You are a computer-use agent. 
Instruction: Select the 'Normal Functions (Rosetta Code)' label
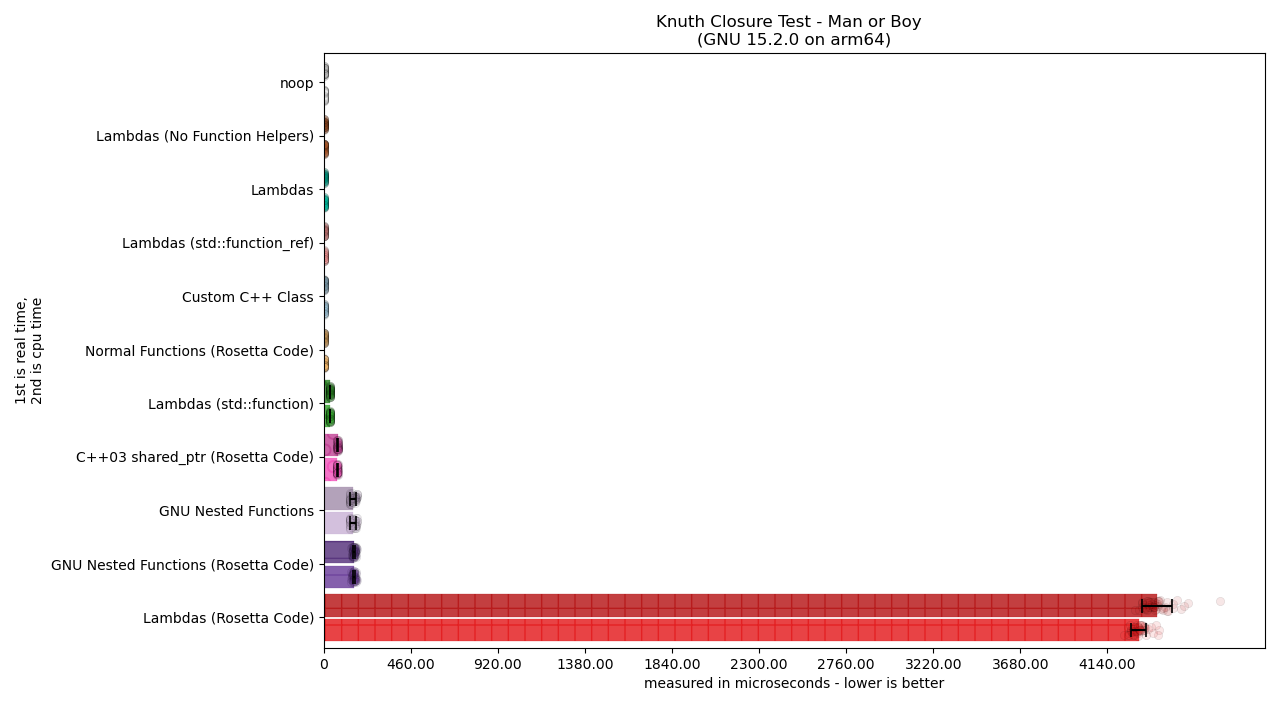click(x=199, y=351)
